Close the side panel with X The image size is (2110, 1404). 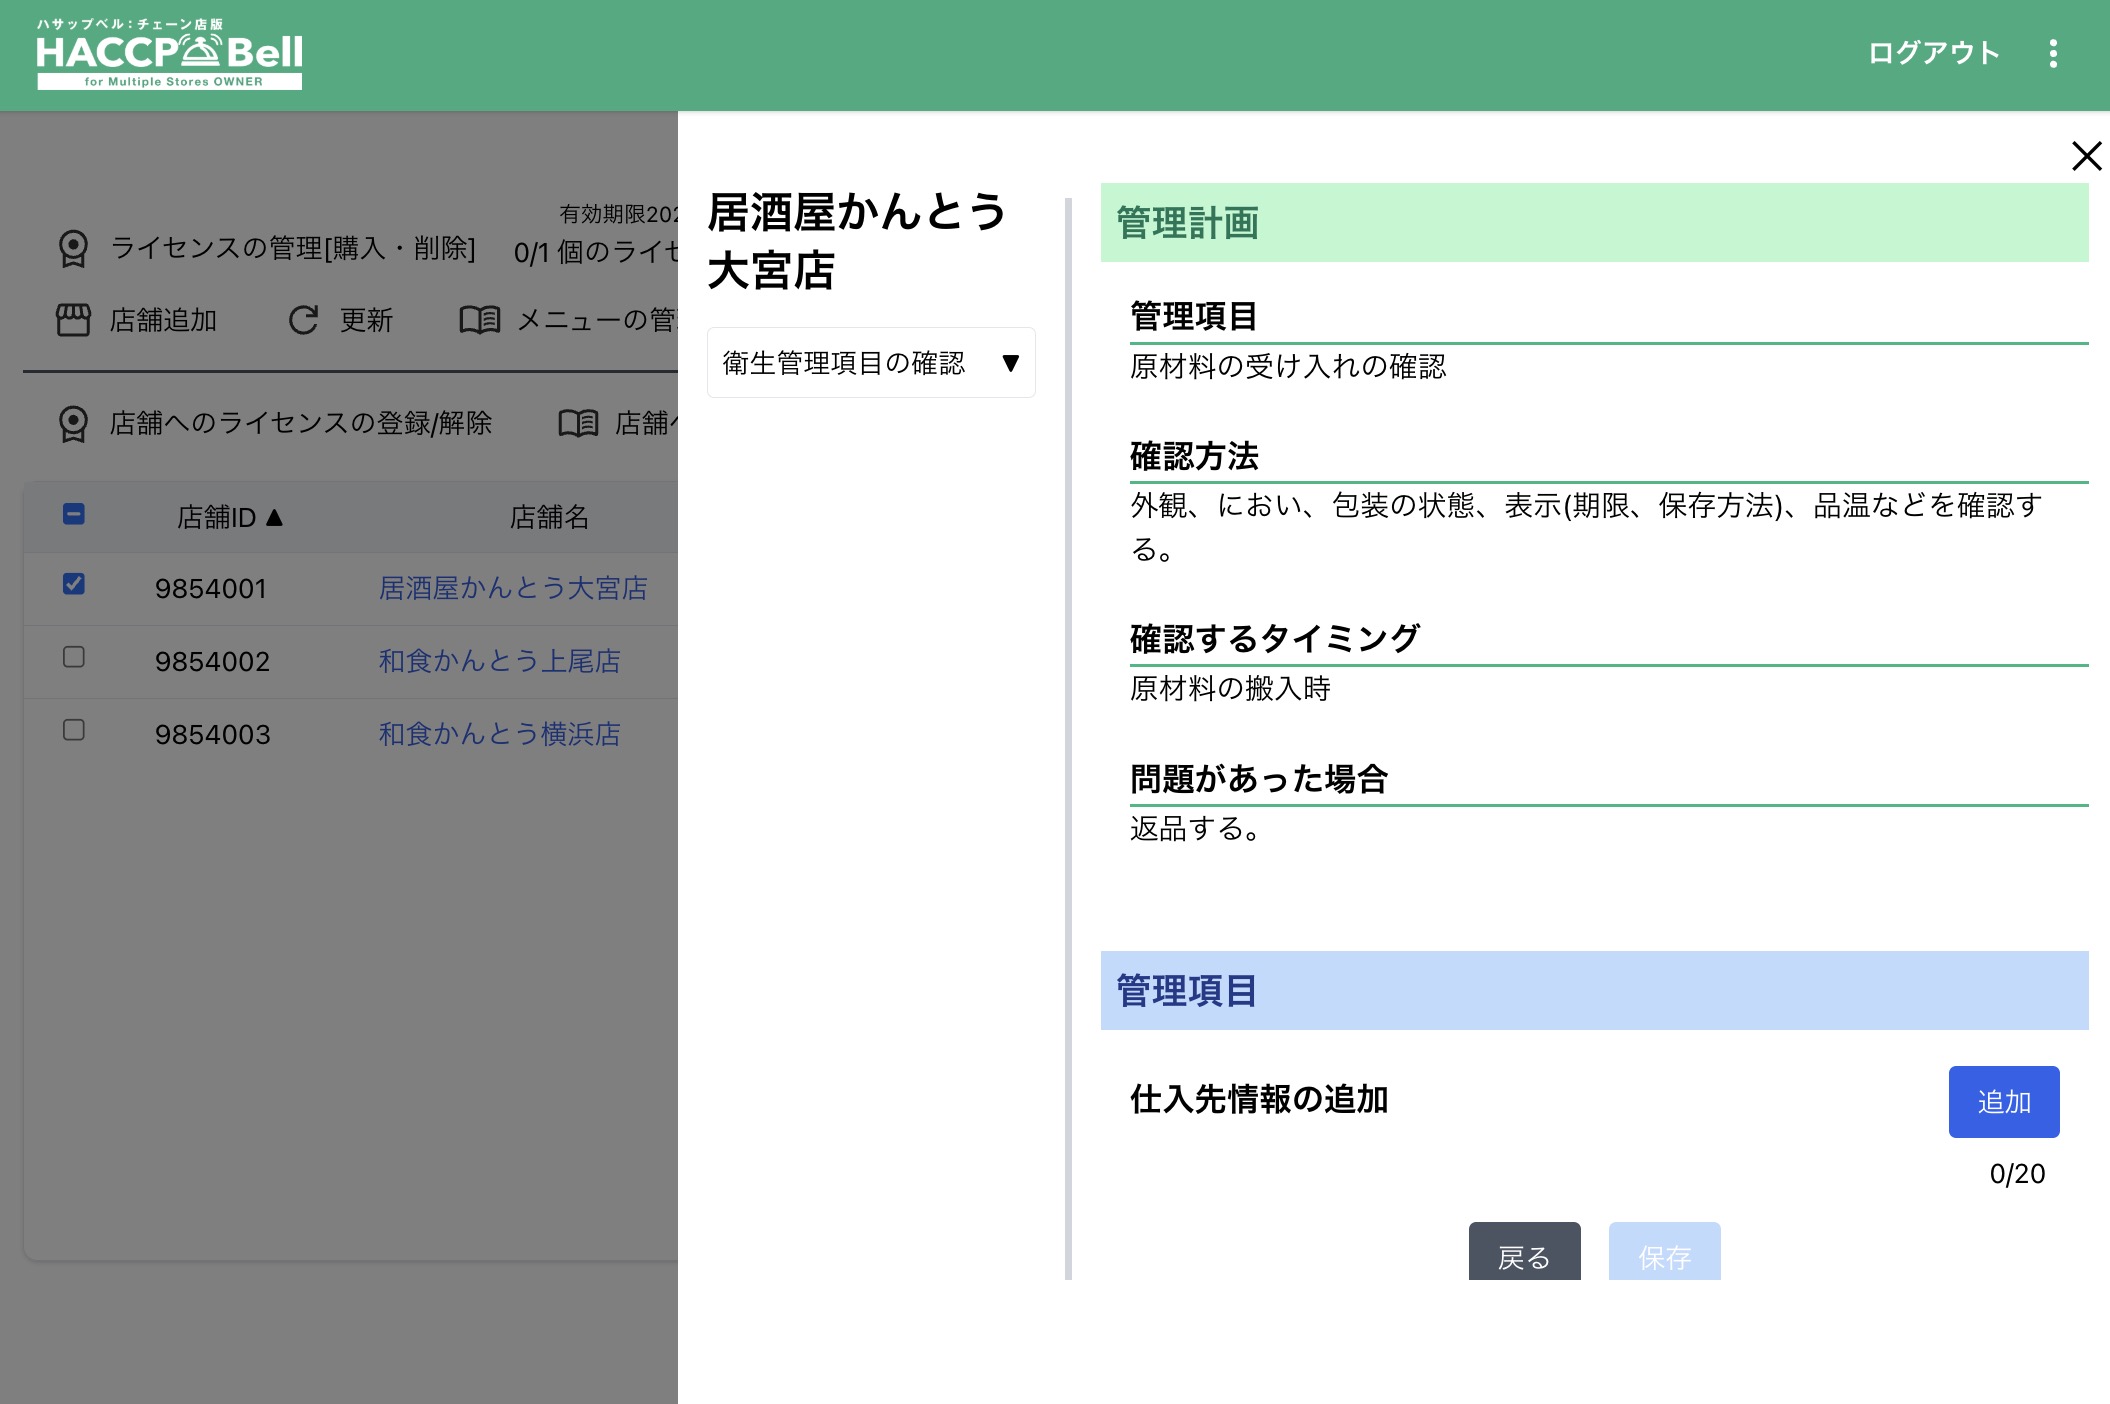[x=2086, y=156]
